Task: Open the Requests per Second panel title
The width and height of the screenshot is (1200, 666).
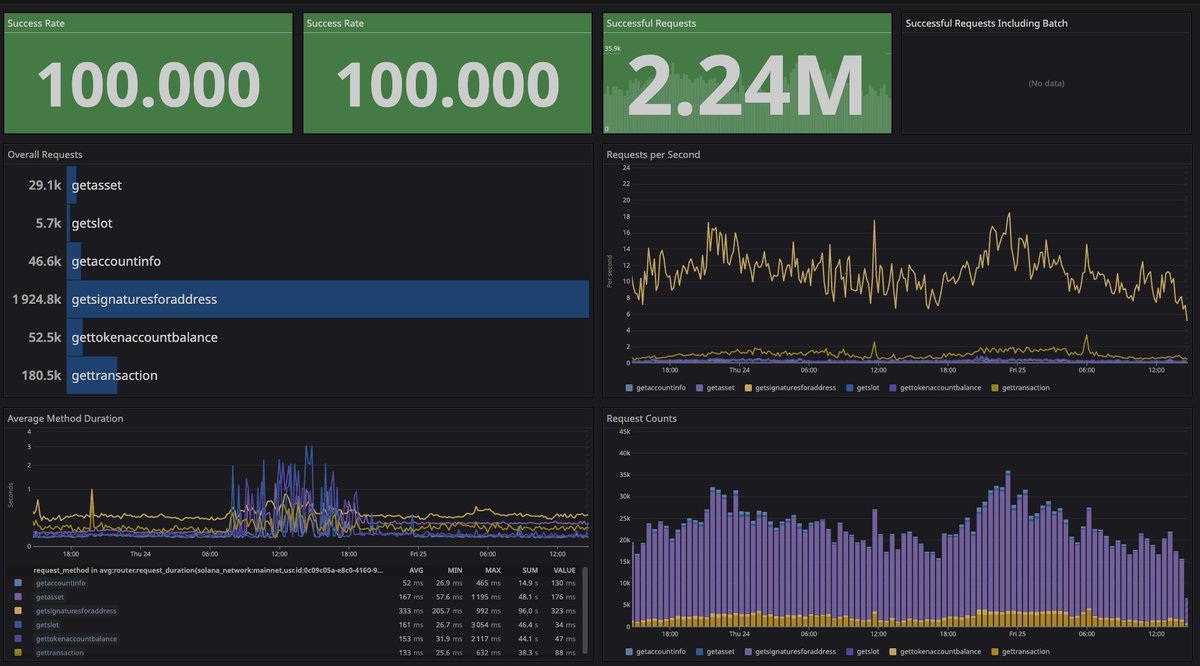Action: click(x=653, y=155)
